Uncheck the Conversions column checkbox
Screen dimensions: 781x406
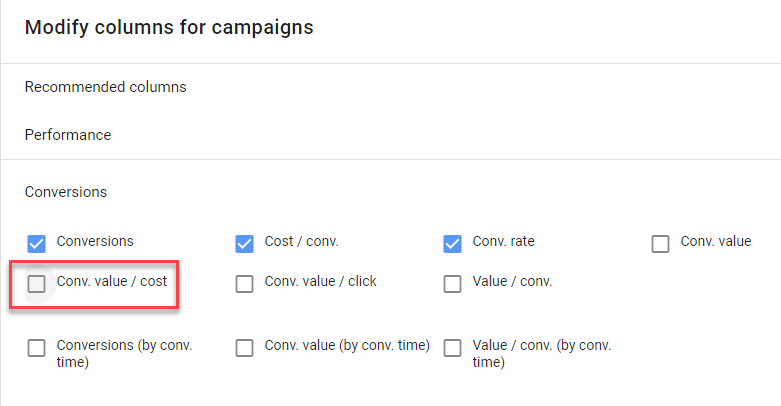[37, 243]
